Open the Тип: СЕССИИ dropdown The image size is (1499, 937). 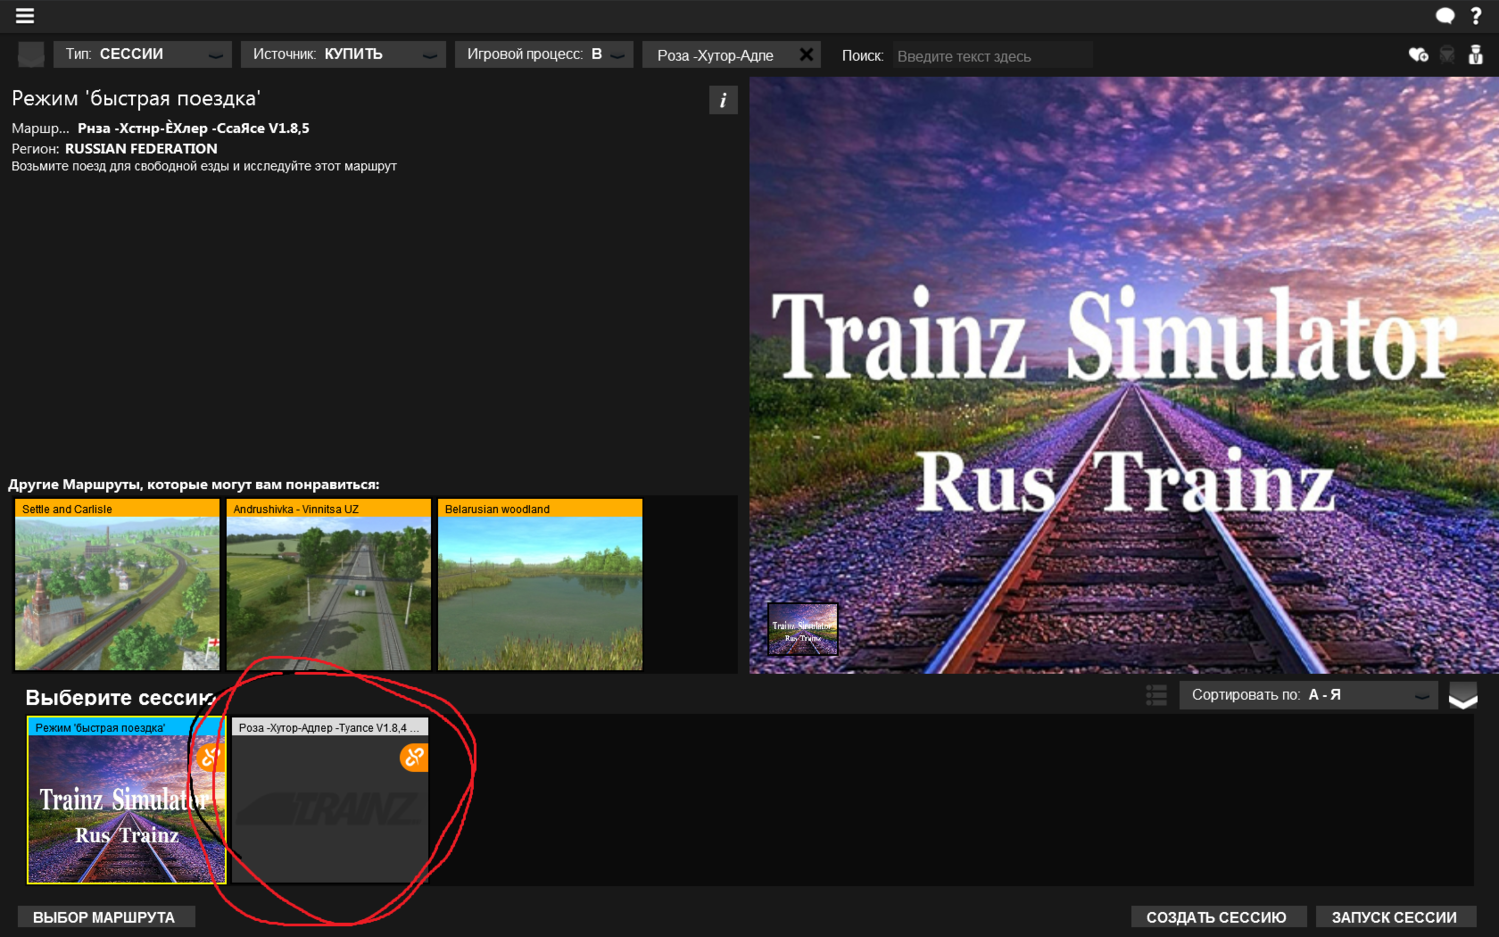(143, 55)
